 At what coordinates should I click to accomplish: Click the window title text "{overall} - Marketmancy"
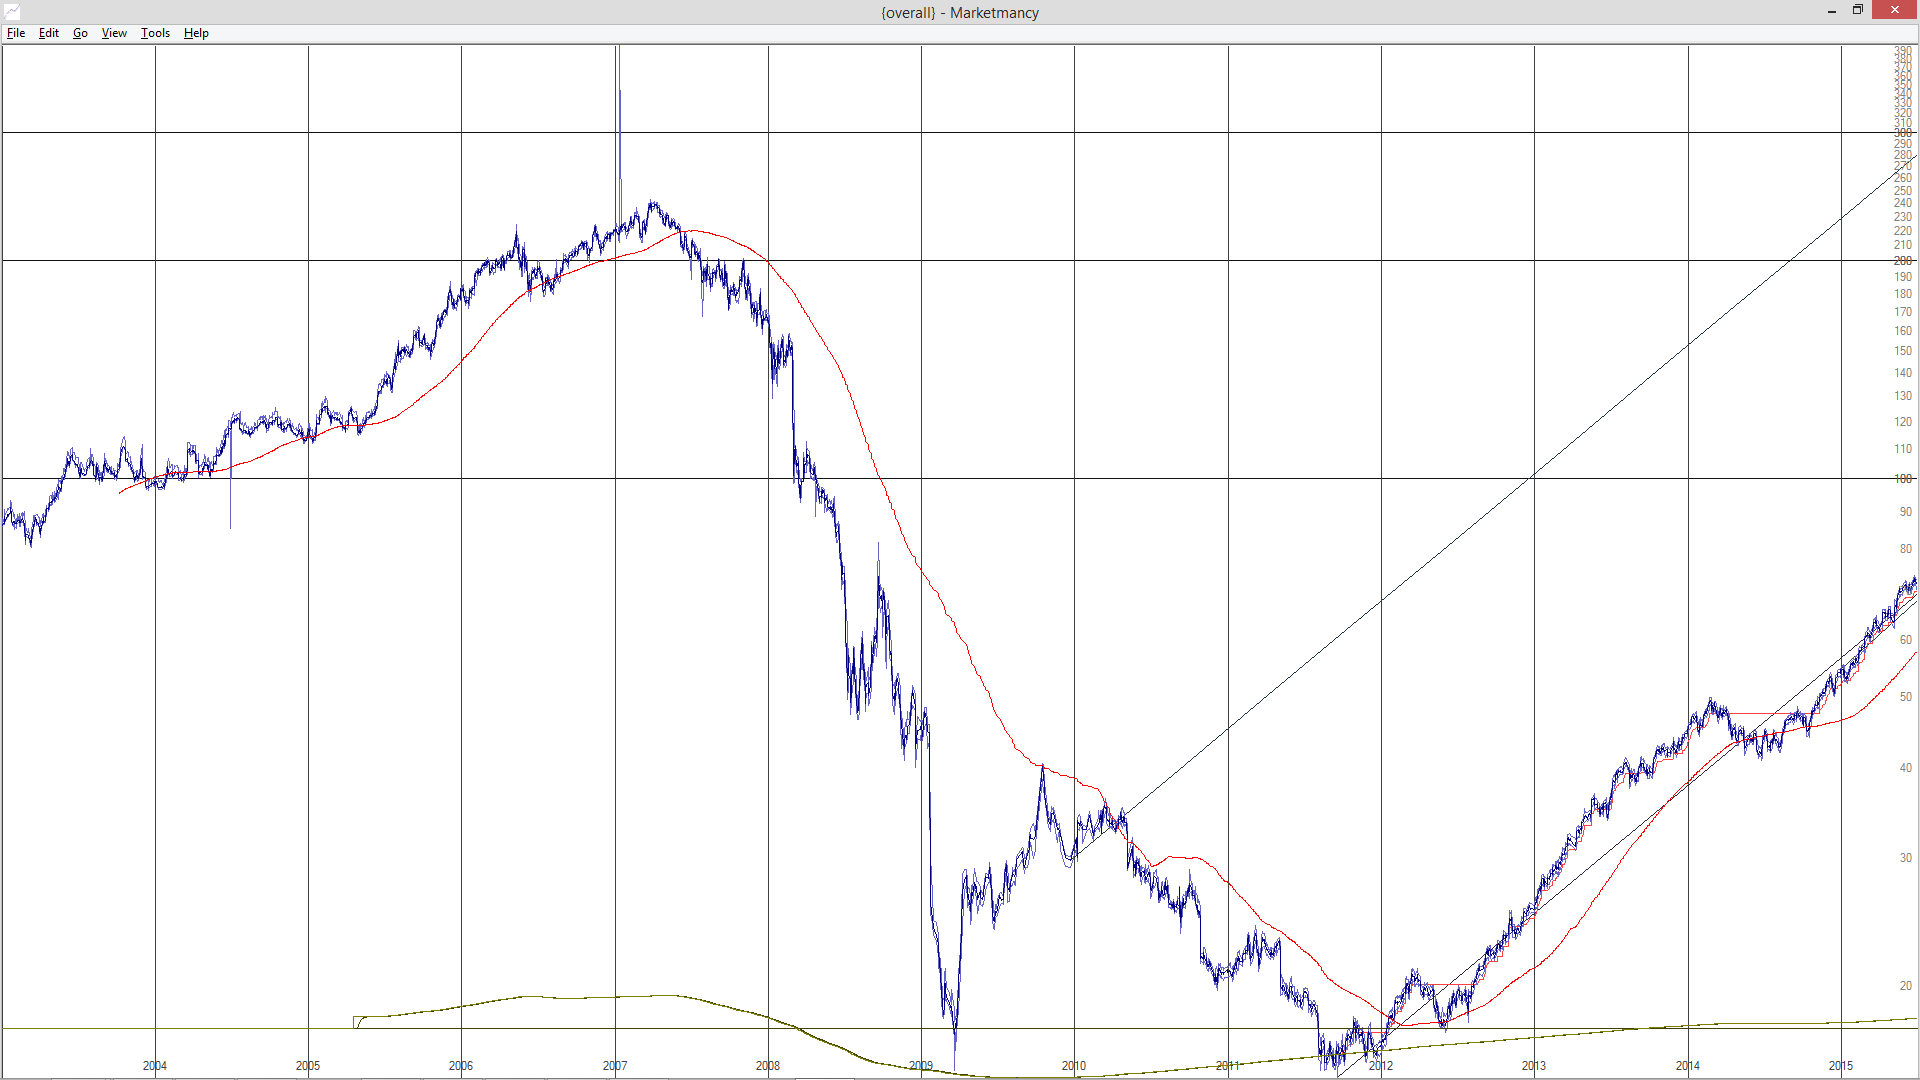(x=959, y=12)
